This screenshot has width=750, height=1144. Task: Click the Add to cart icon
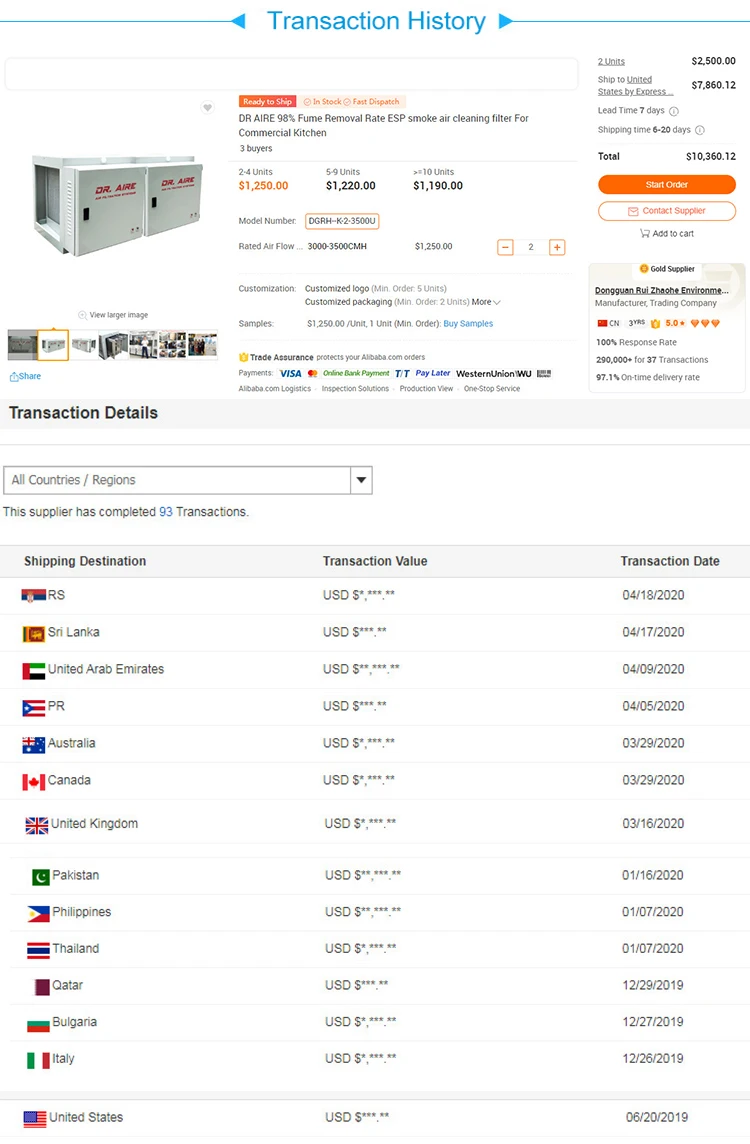pyautogui.click(x=645, y=233)
